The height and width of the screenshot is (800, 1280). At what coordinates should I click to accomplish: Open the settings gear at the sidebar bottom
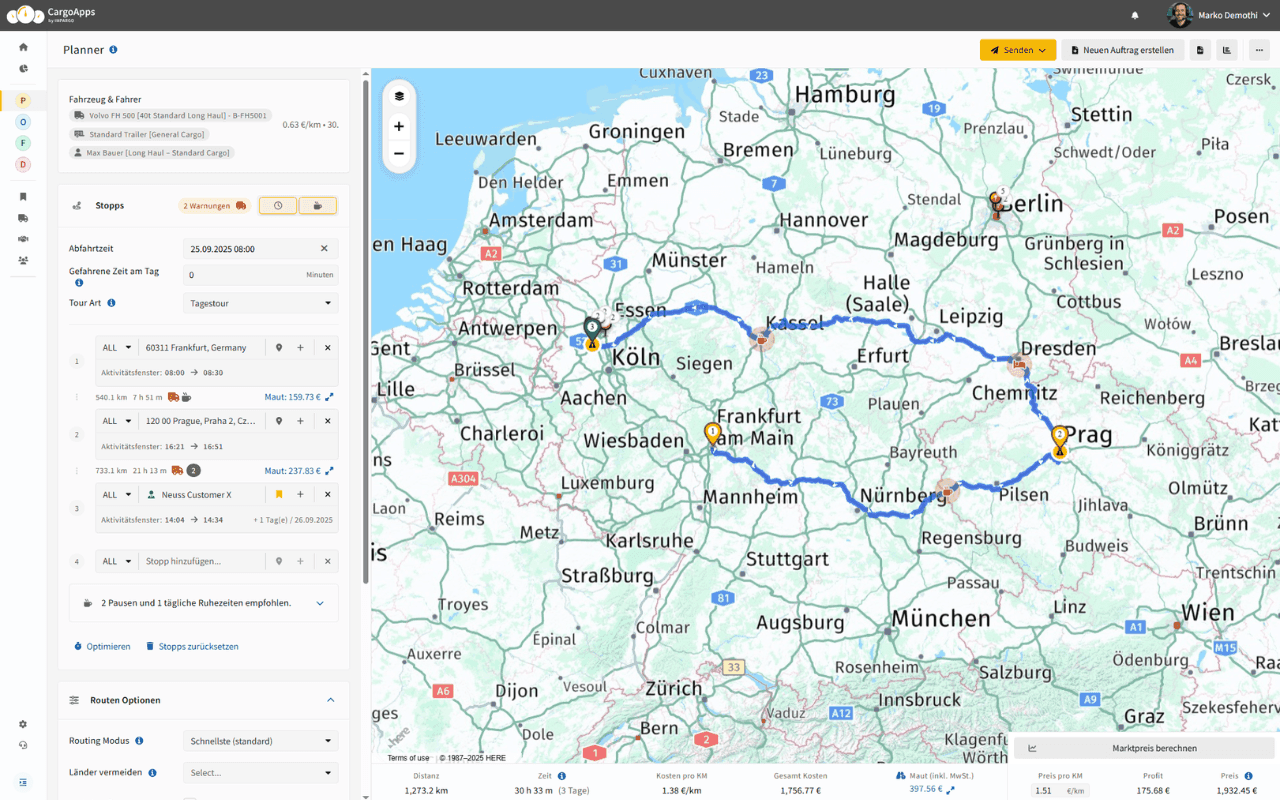pyautogui.click(x=22, y=723)
